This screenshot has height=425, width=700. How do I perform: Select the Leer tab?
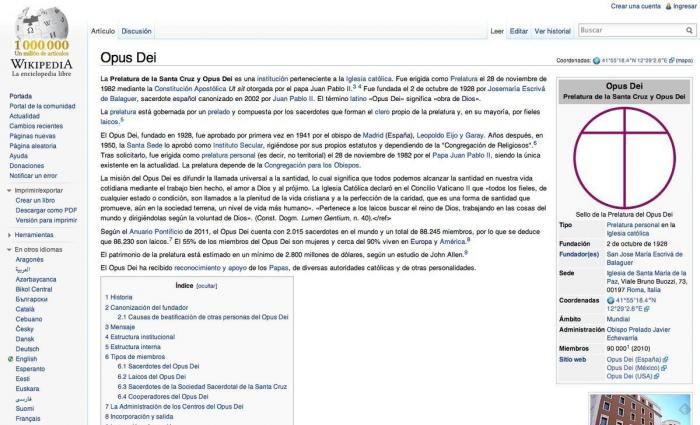[x=497, y=31]
